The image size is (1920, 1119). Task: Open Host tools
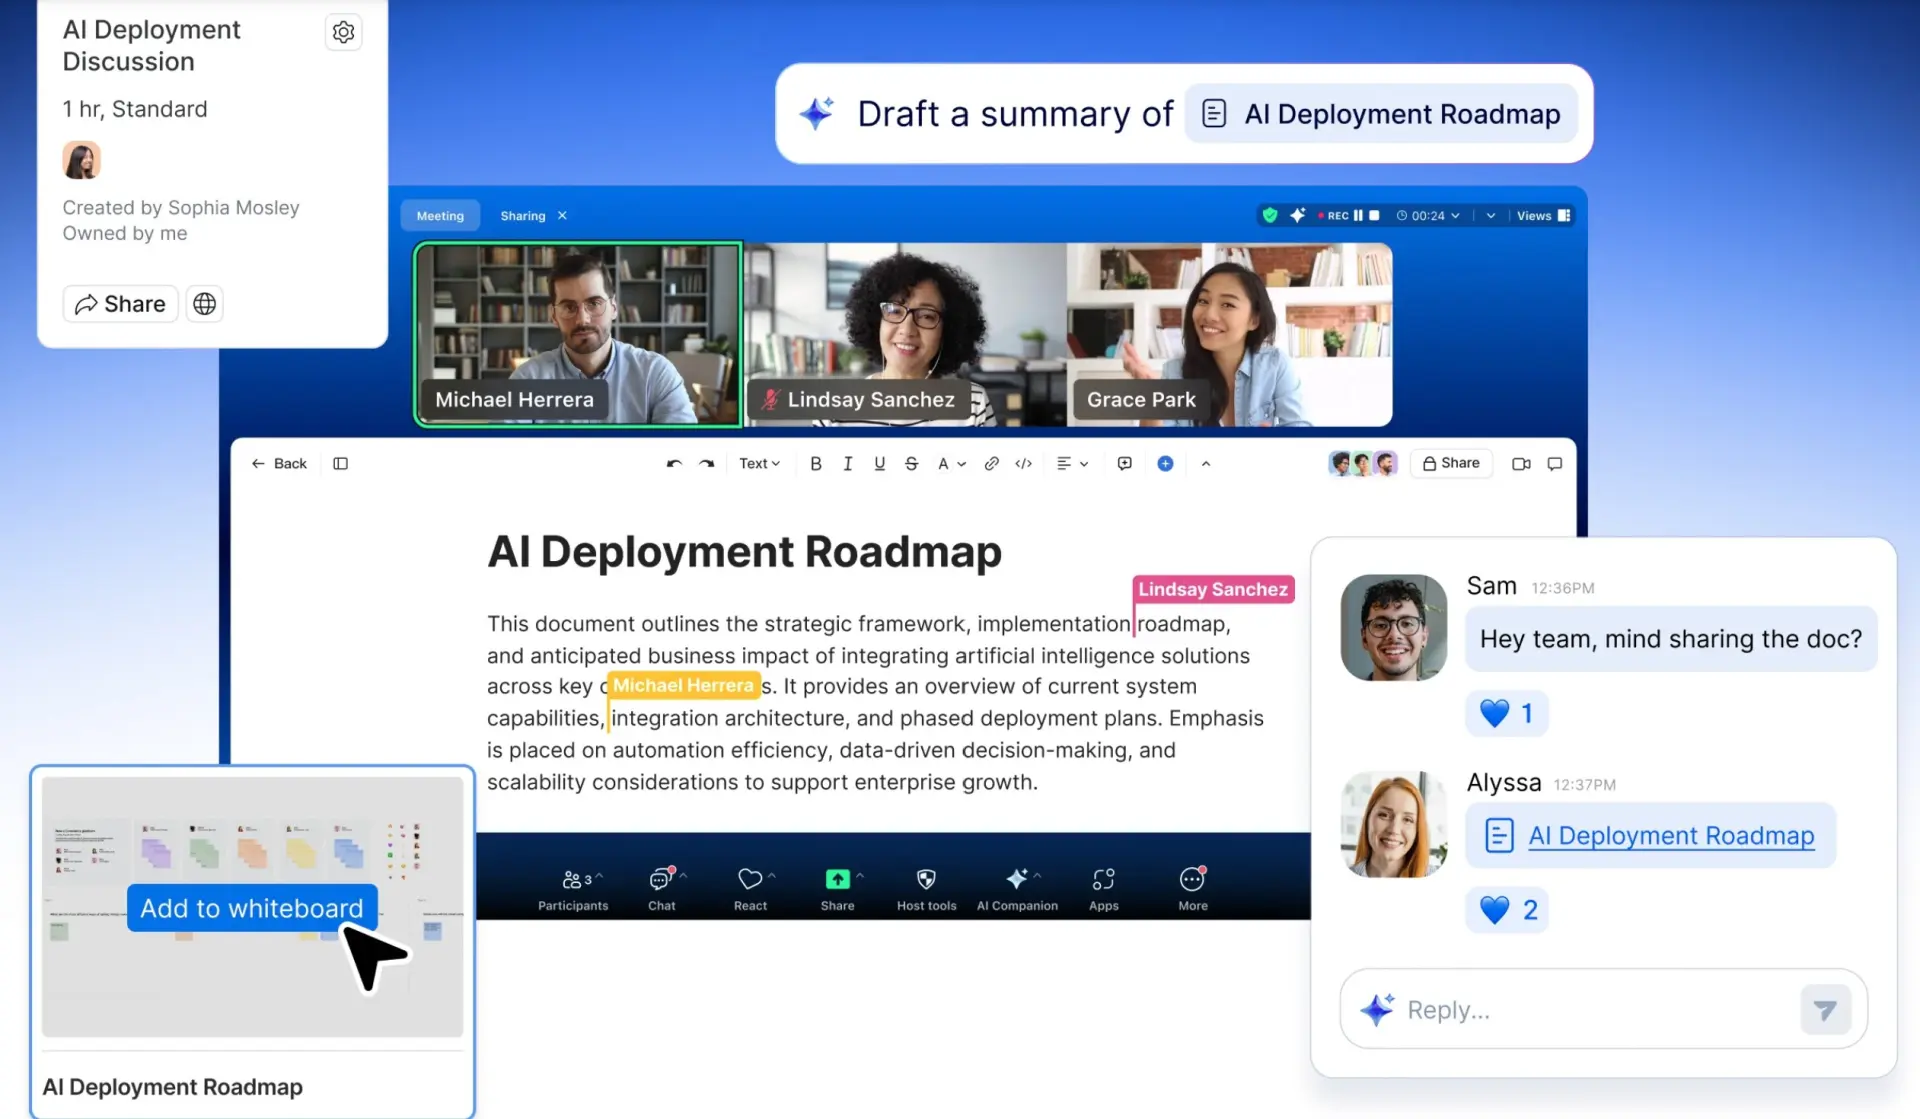point(926,888)
